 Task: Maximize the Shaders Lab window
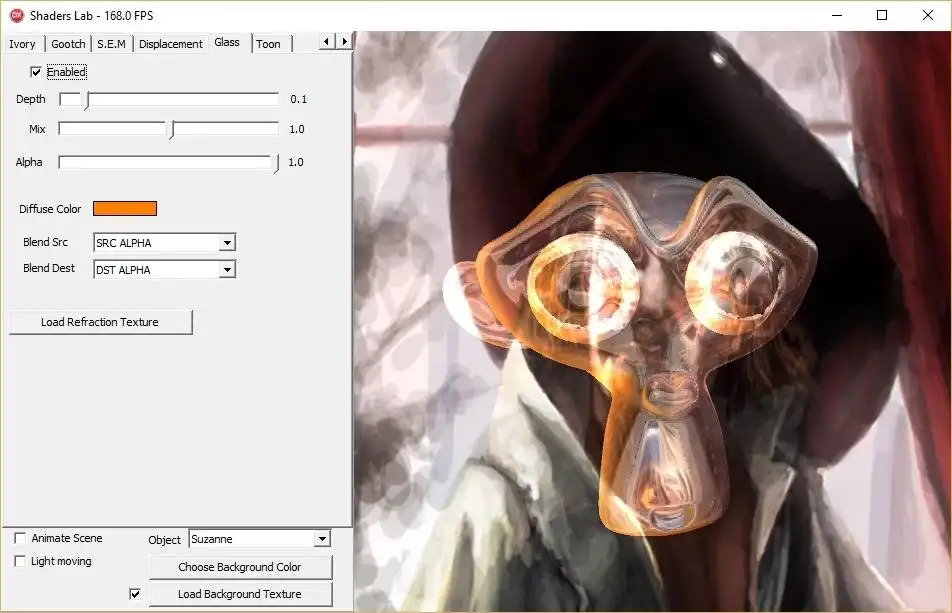[882, 15]
